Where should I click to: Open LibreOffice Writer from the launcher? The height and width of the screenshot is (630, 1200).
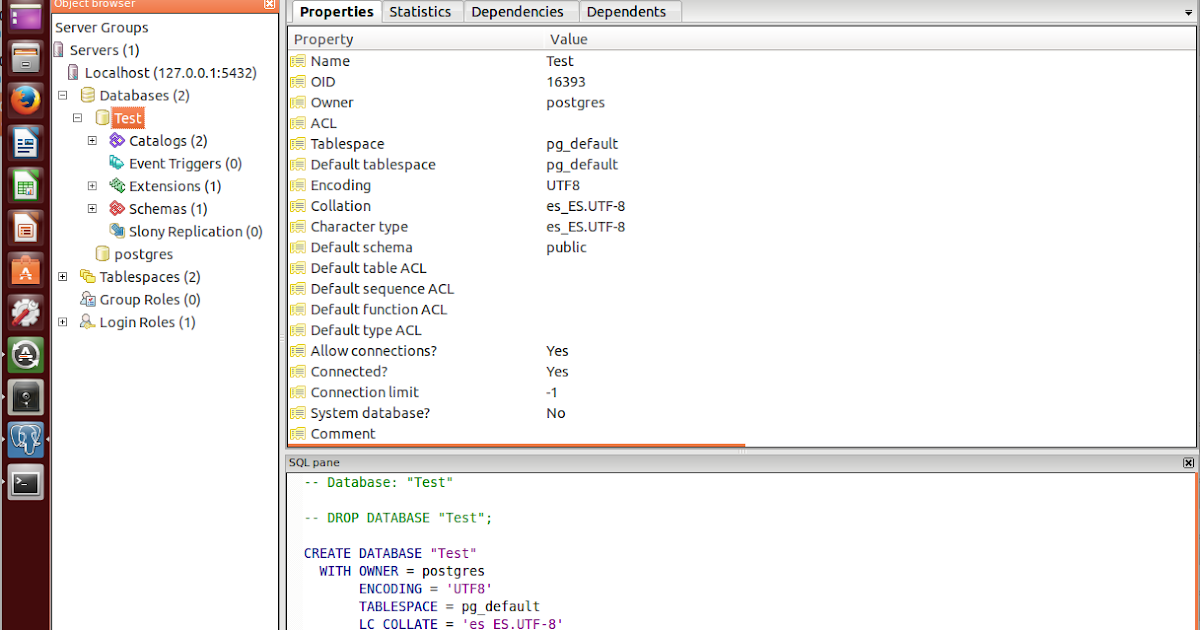coord(26,143)
